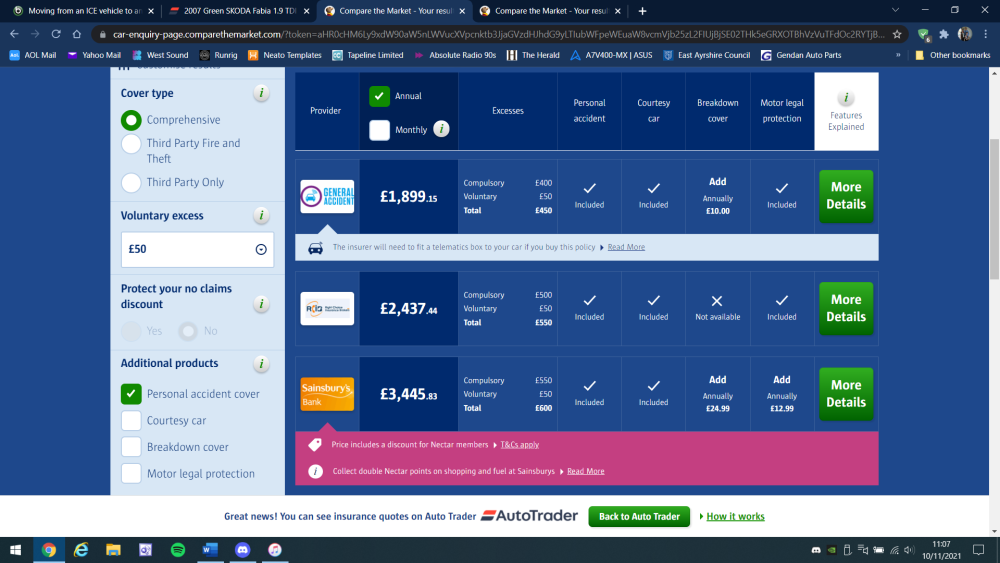Open Internet Explorer from taskbar
Viewport: 1000px width, 563px height.
[x=81, y=550]
